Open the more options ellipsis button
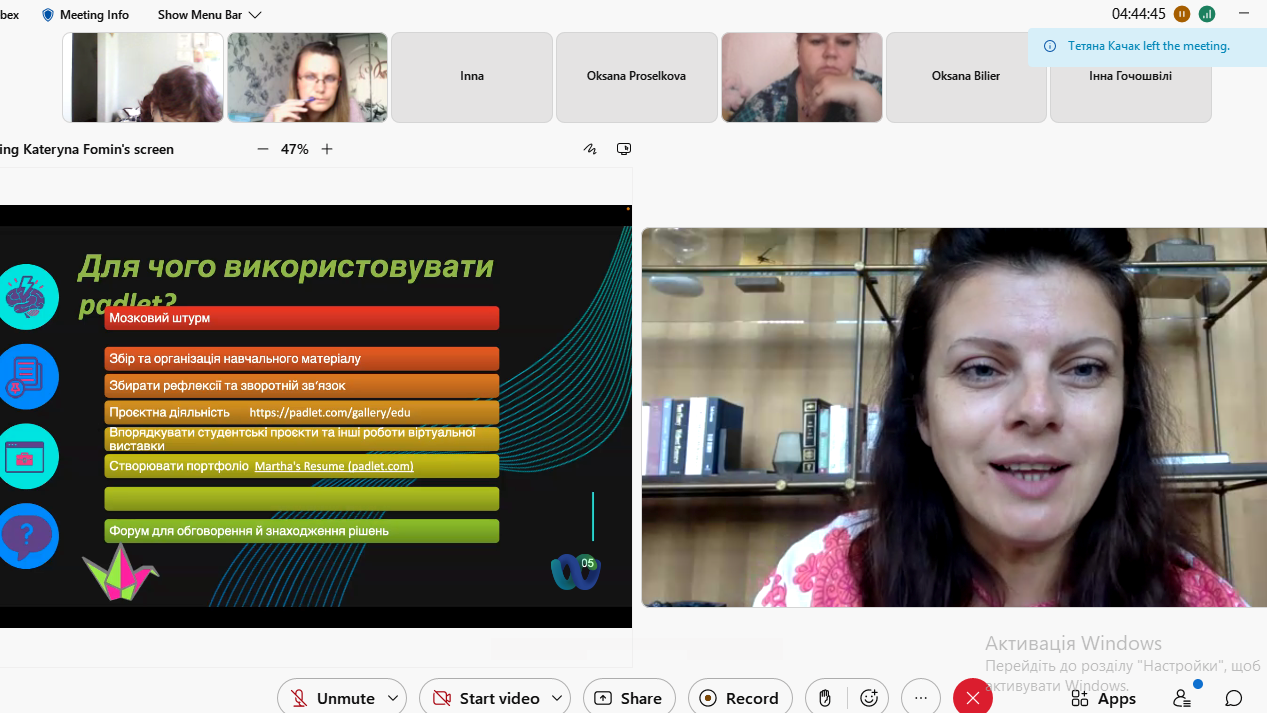 [x=921, y=698]
